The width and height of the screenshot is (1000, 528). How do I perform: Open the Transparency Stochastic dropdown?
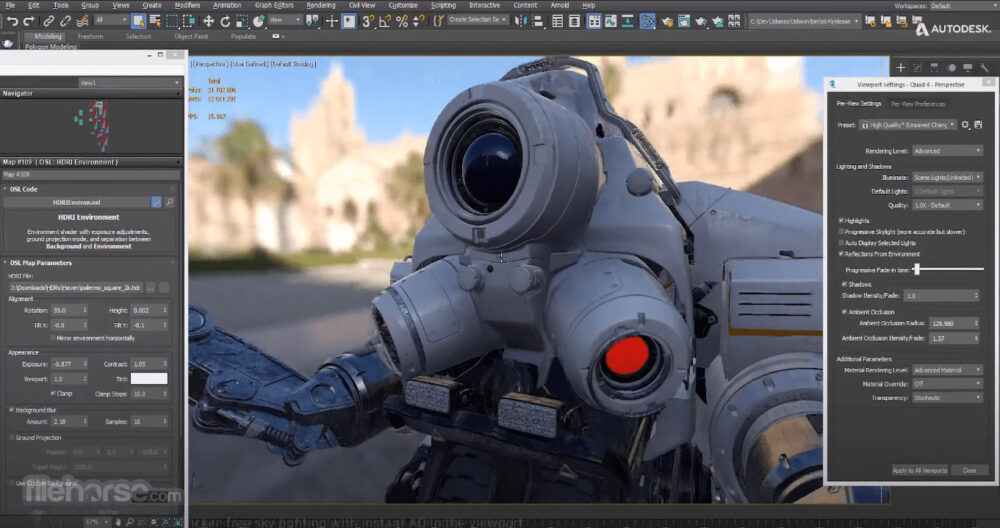(946, 397)
